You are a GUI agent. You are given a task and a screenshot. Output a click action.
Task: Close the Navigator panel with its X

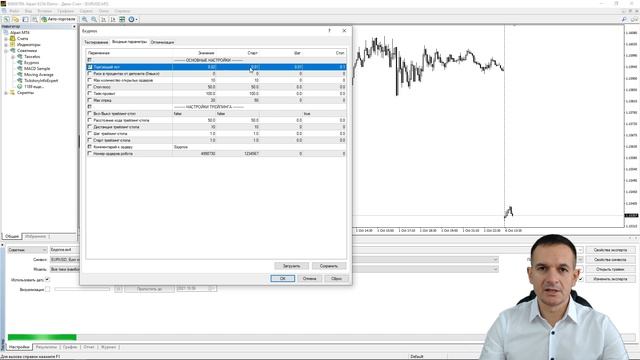tap(74, 27)
